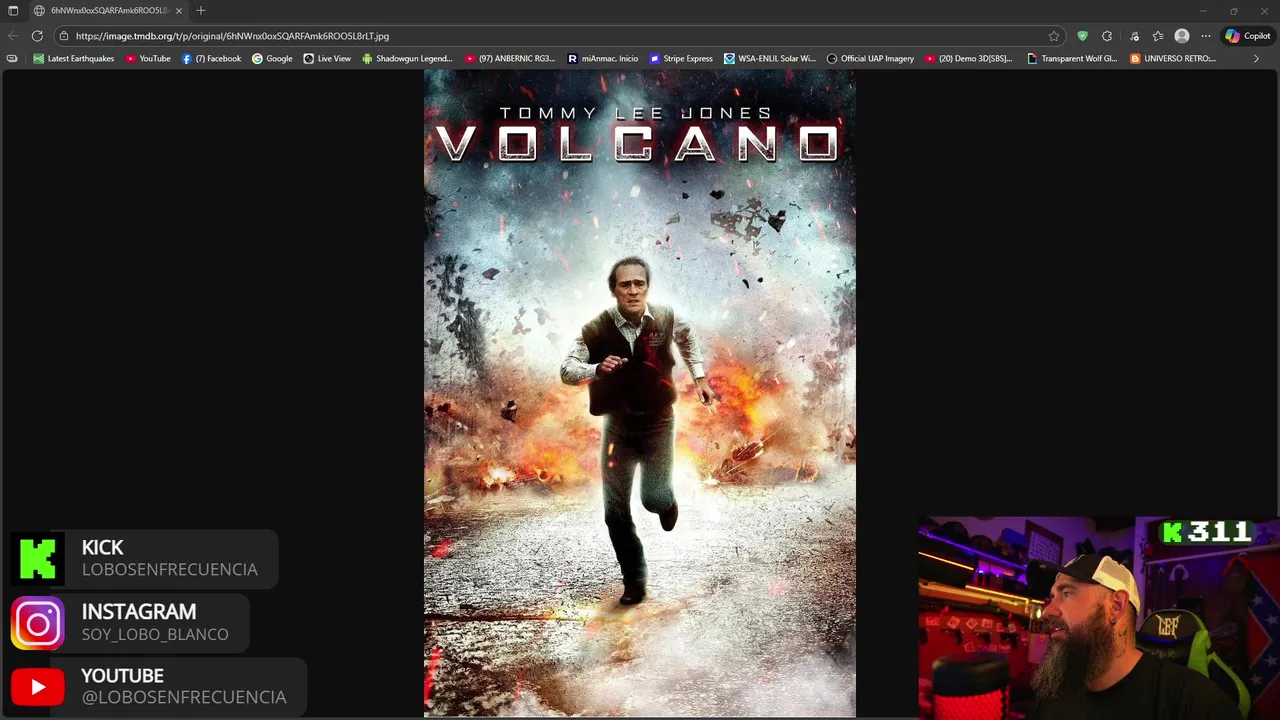View site information lock icon
1280x720 pixels.
tap(64, 36)
